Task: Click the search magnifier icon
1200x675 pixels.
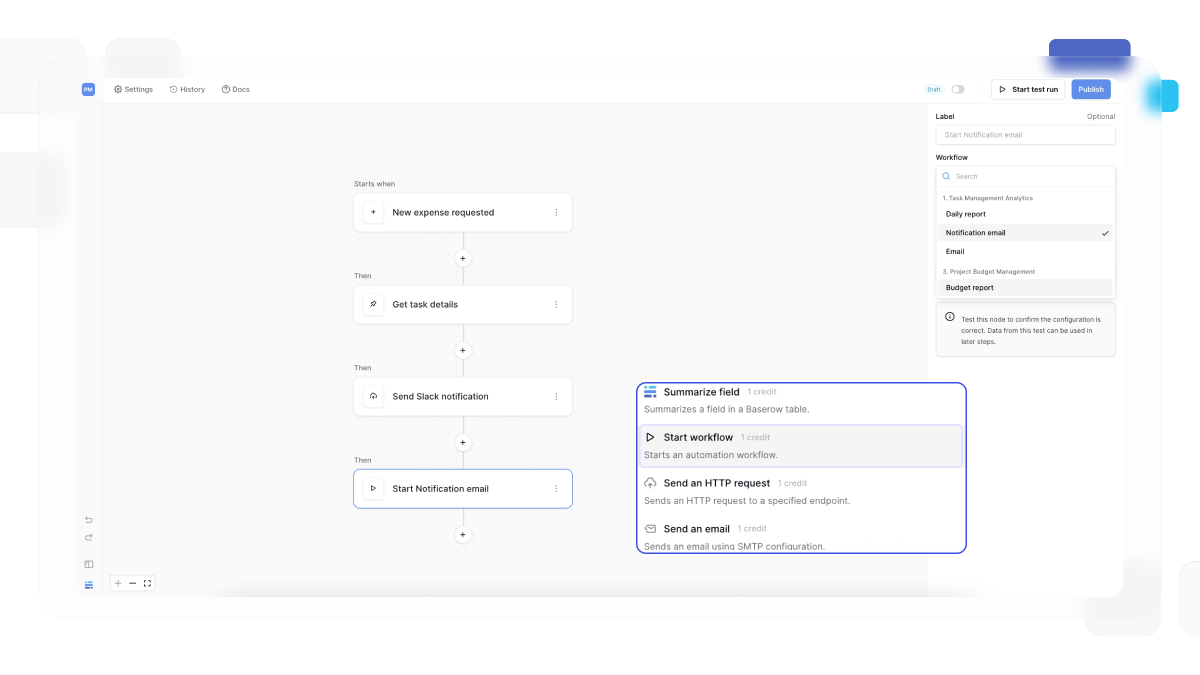Action: click(x=946, y=176)
